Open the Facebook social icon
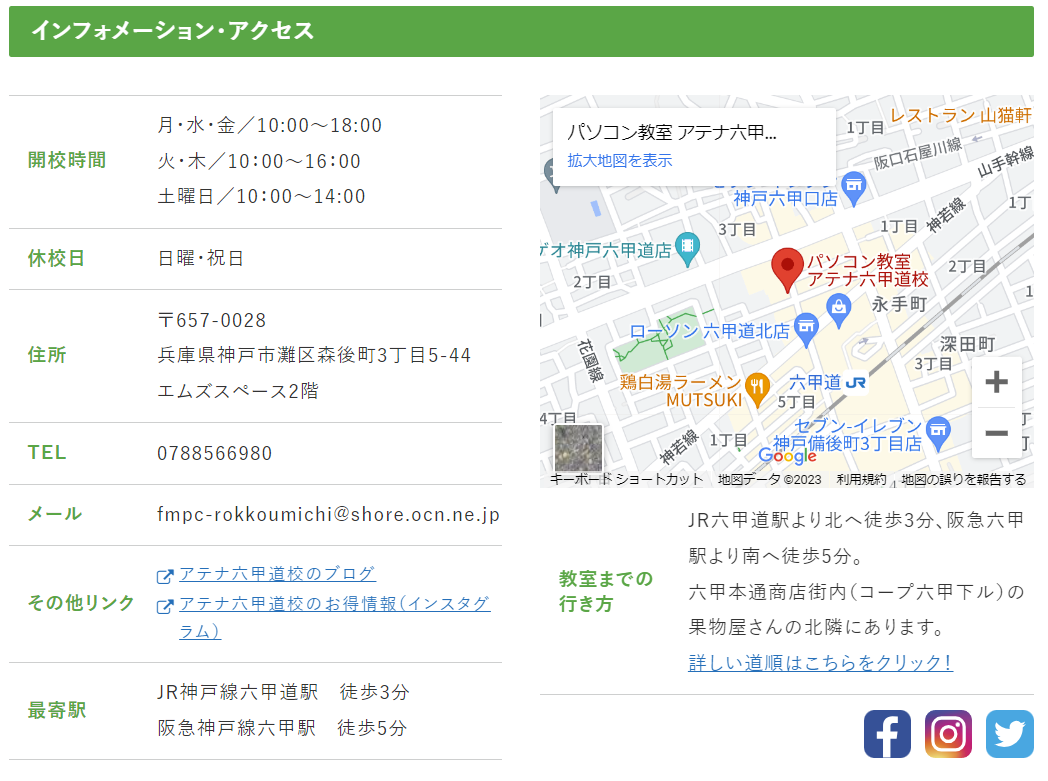 pyautogui.click(x=887, y=734)
